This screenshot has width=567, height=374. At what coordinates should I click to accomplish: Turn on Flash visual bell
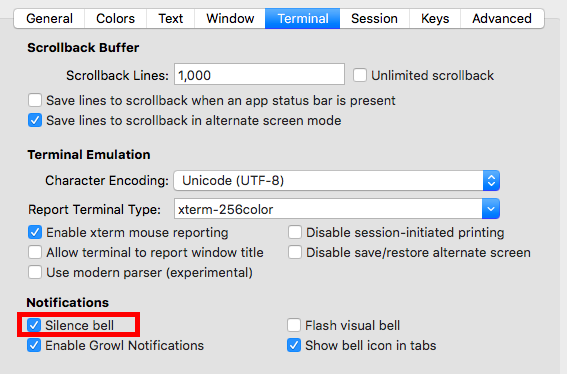(x=294, y=325)
